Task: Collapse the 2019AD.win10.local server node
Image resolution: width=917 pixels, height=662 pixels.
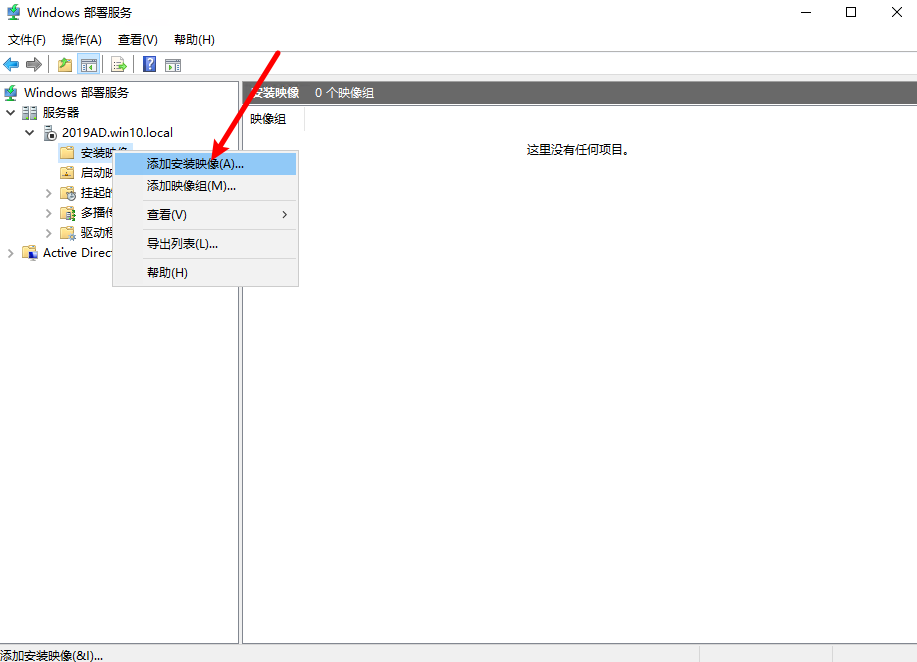Action: pos(29,132)
